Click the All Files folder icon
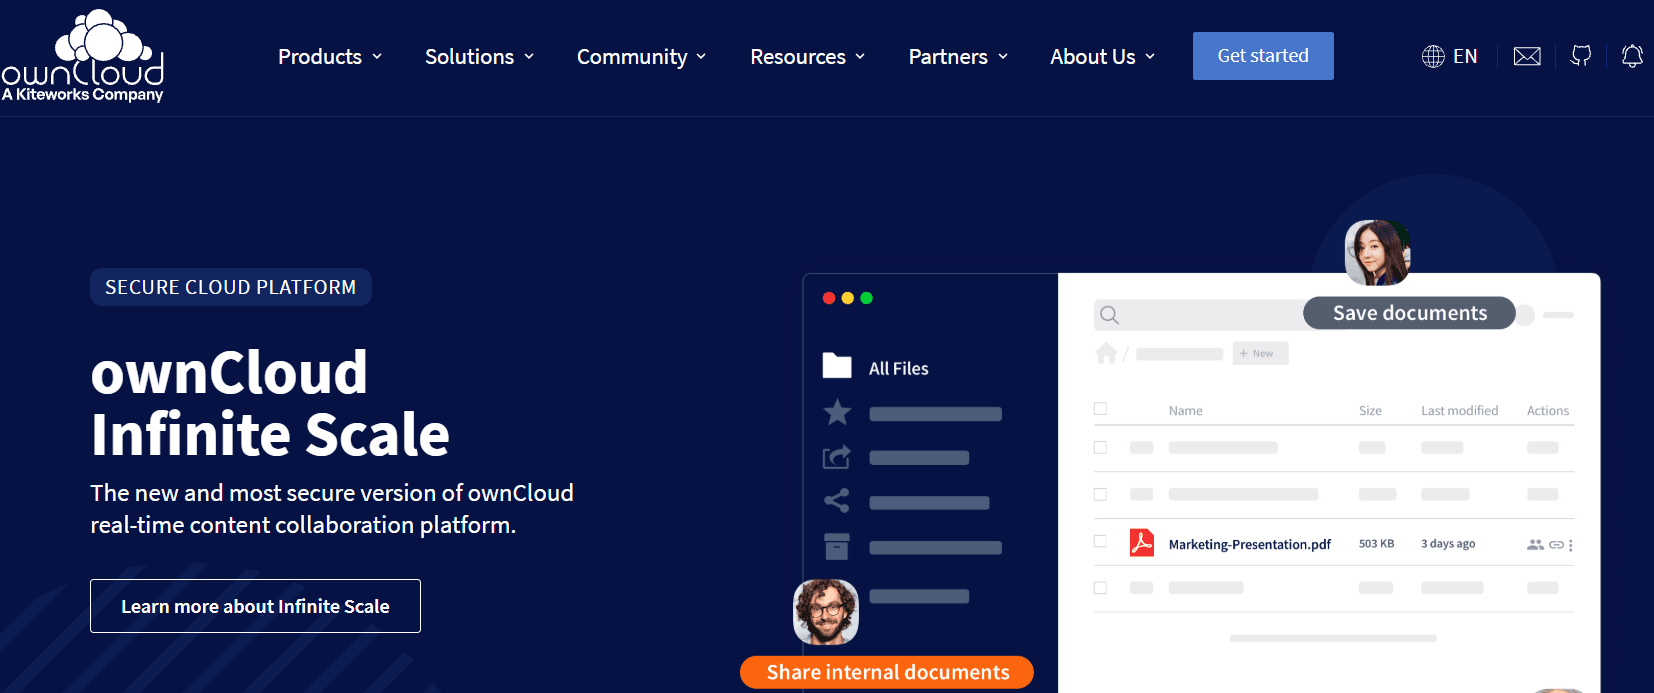This screenshot has height=693, width=1654. click(837, 366)
